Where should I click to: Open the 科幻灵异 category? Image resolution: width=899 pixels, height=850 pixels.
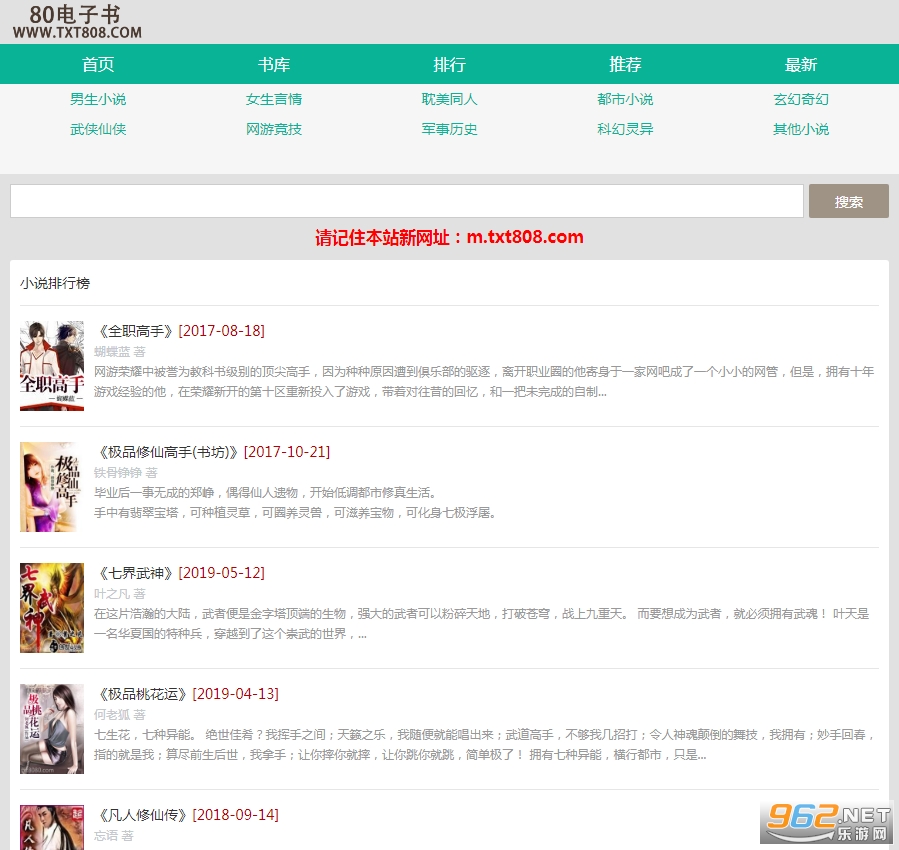625,129
